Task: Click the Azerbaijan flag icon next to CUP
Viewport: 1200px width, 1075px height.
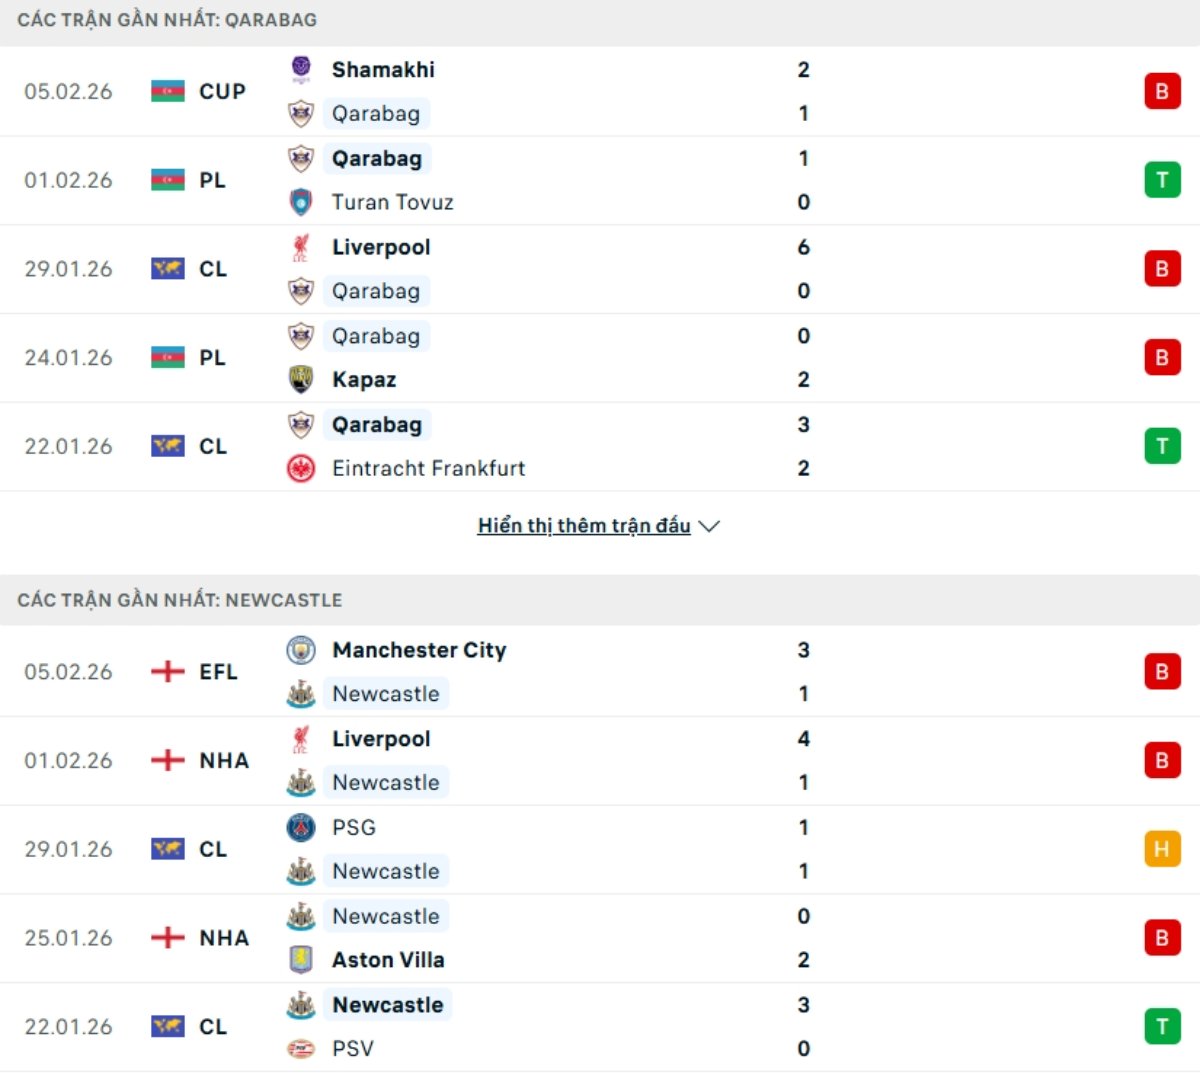Action: click(168, 91)
